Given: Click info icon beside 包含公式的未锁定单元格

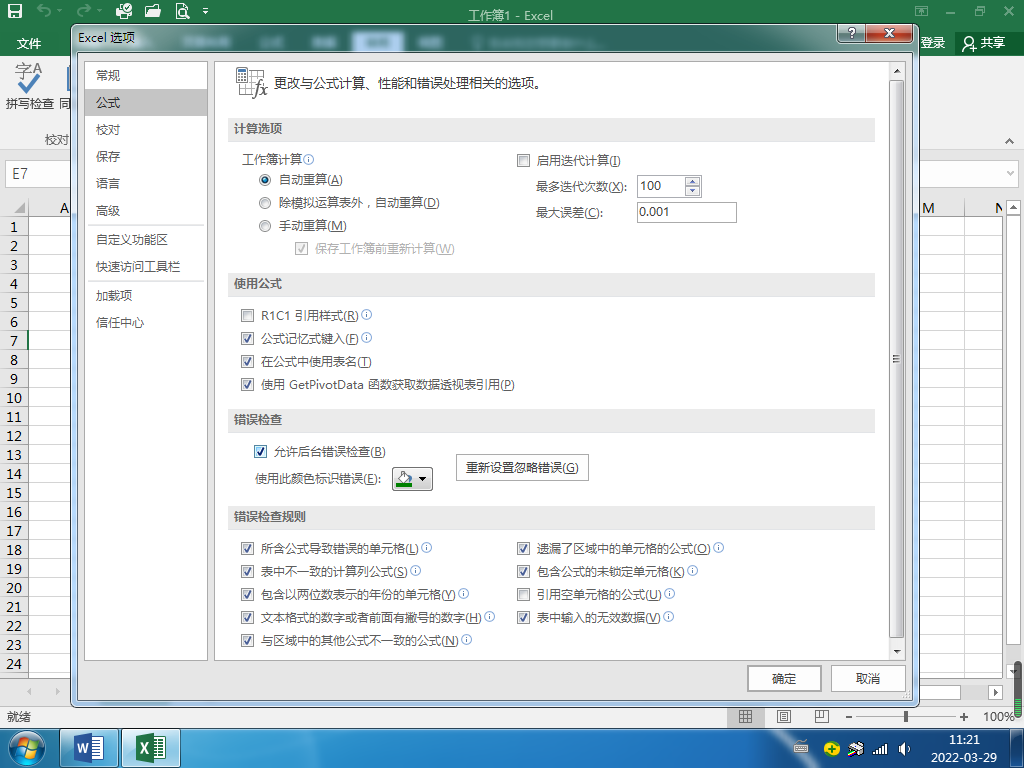Looking at the screenshot, I should click(x=692, y=570).
